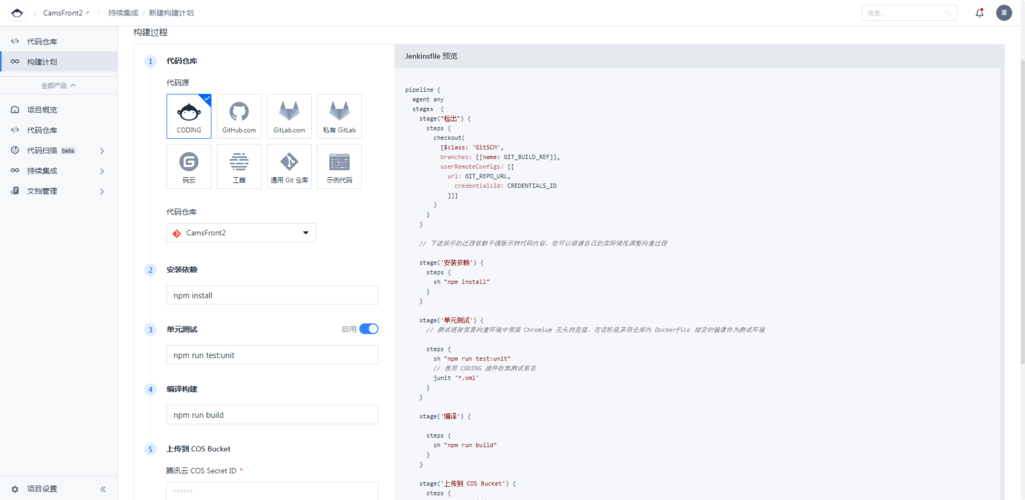Click the 项目概览 home icon

click(14, 110)
